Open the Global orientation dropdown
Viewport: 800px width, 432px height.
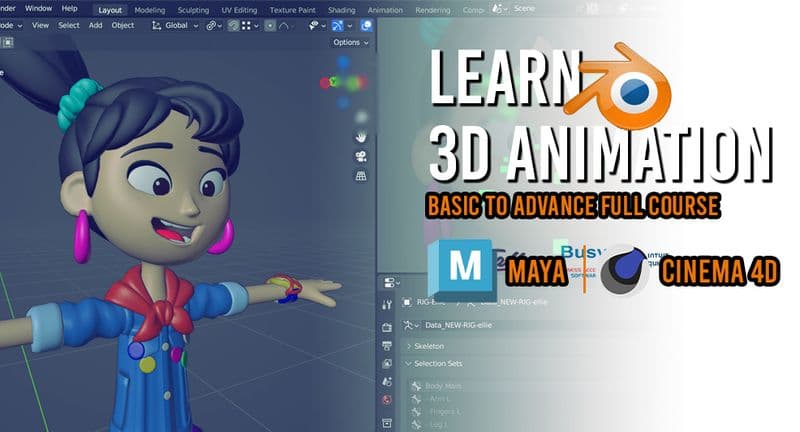click(182, 26)
